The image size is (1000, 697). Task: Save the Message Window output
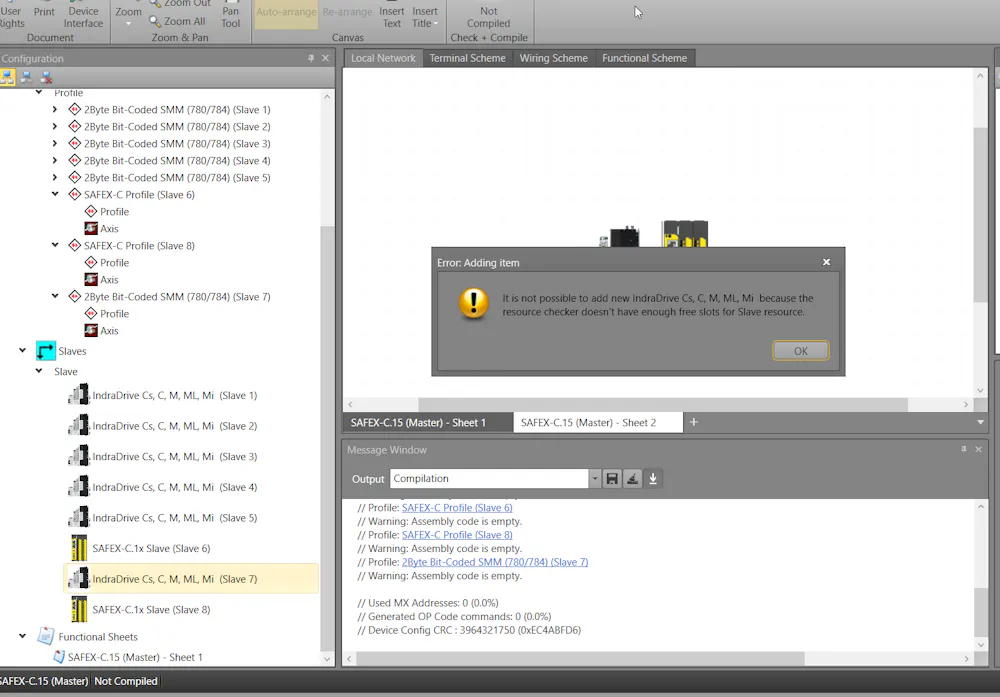612,479
